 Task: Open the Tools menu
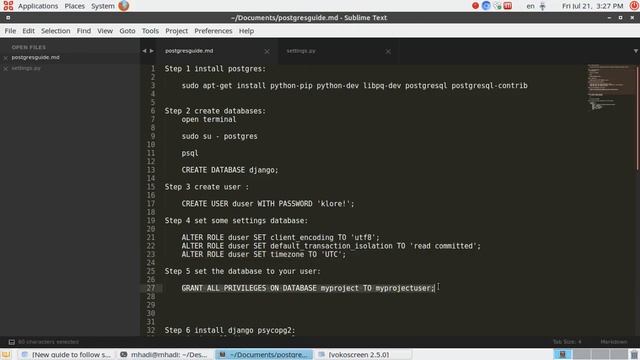pos(150,31)
